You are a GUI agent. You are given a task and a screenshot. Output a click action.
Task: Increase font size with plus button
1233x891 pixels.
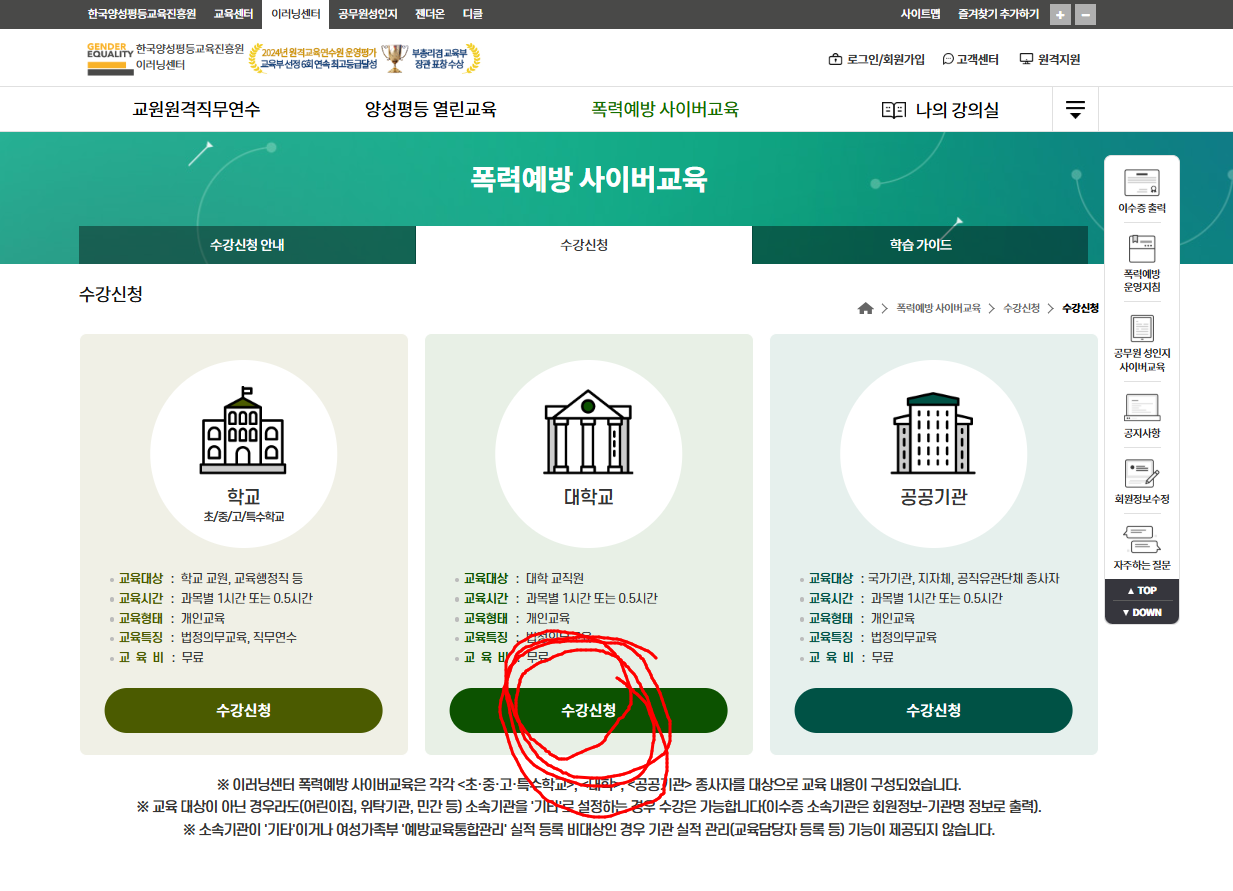tap(1061, 14)
